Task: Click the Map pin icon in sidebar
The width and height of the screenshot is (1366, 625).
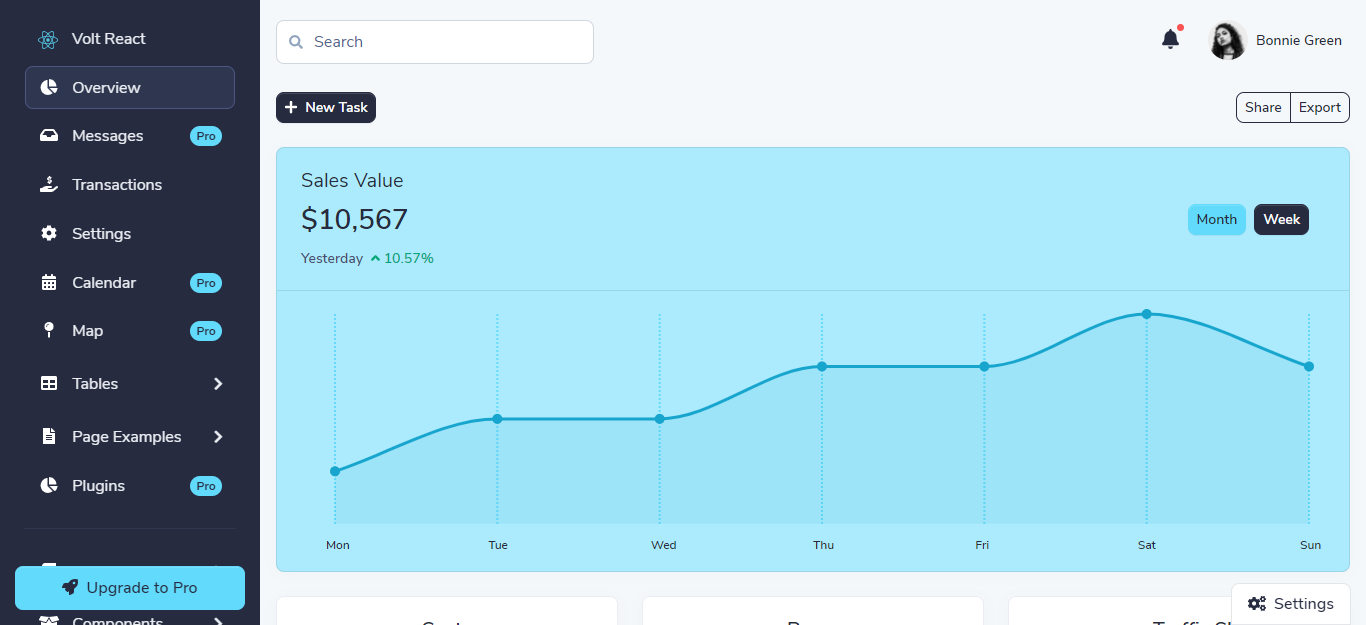Action: click(48, 331)
